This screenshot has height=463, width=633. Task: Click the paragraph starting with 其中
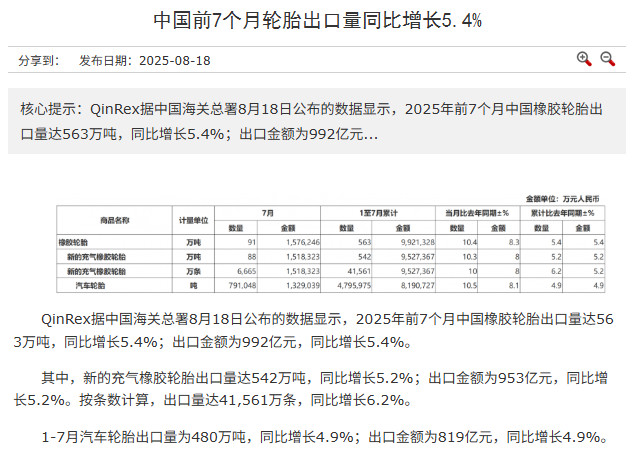316,389
